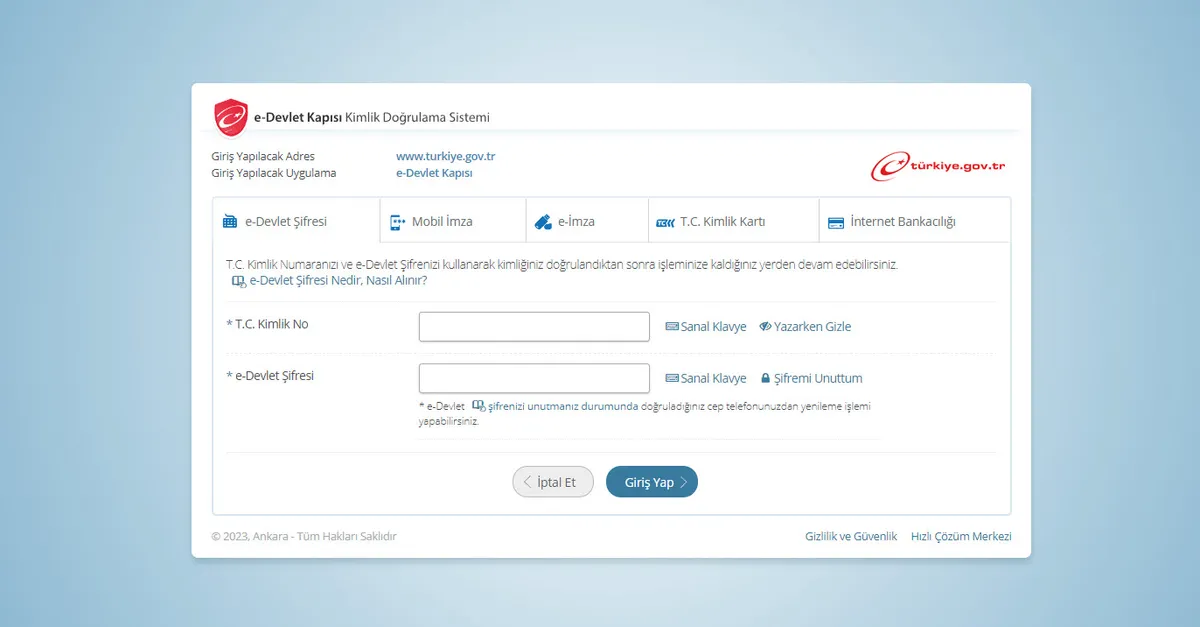Open the Gizlilik ve Güvenlik link
Image resolution: width=1200 pixels, height=627 pixels.
(851, 537)
